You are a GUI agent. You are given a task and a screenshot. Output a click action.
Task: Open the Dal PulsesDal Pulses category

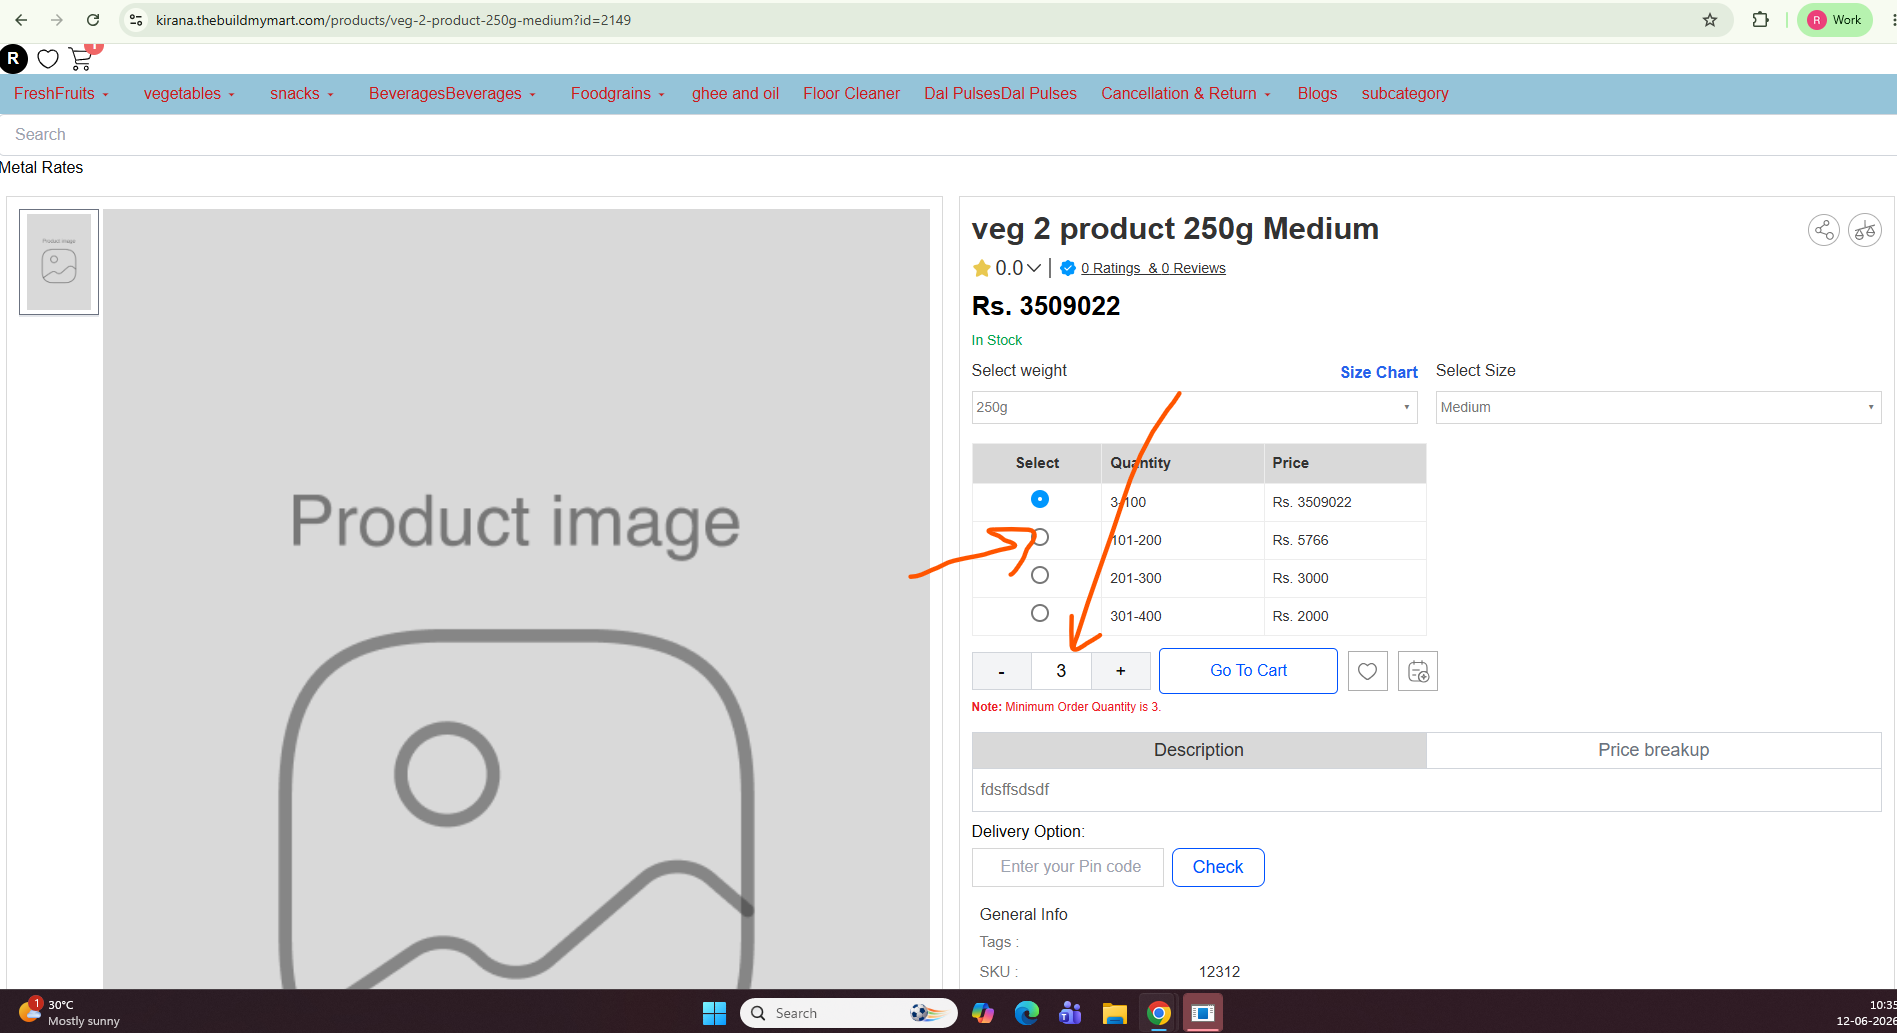[x=1000, y=94]
